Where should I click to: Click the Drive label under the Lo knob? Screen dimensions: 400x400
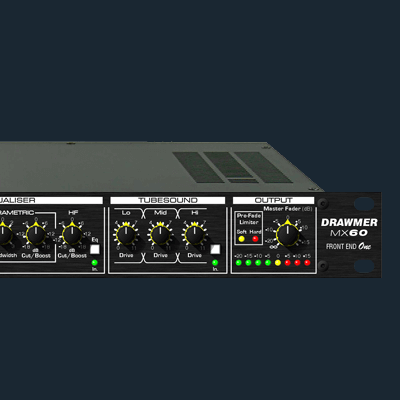126,255
